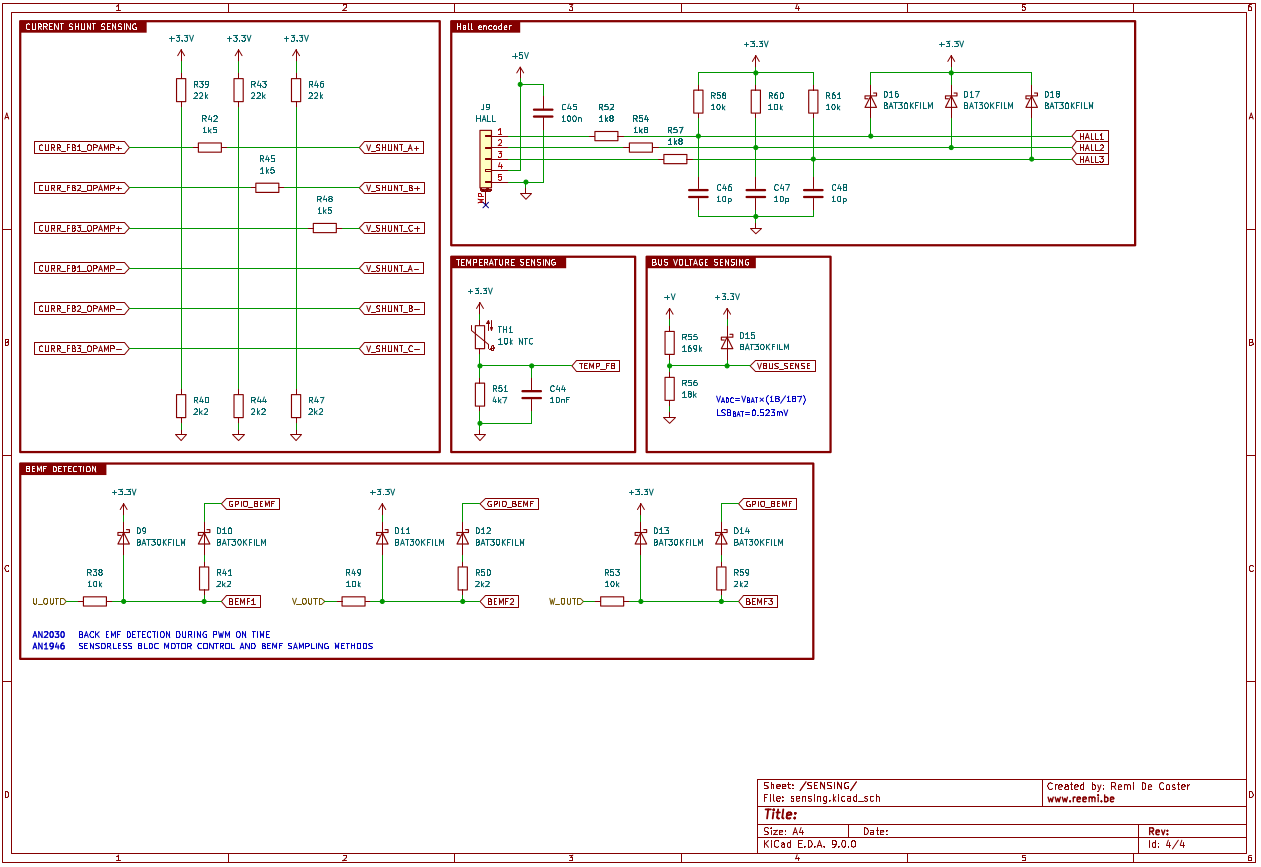Image resolution: width=1261 pixels, height=867 pixels.
Task: Click the U_OUT input label
Action: pos(49,602)
